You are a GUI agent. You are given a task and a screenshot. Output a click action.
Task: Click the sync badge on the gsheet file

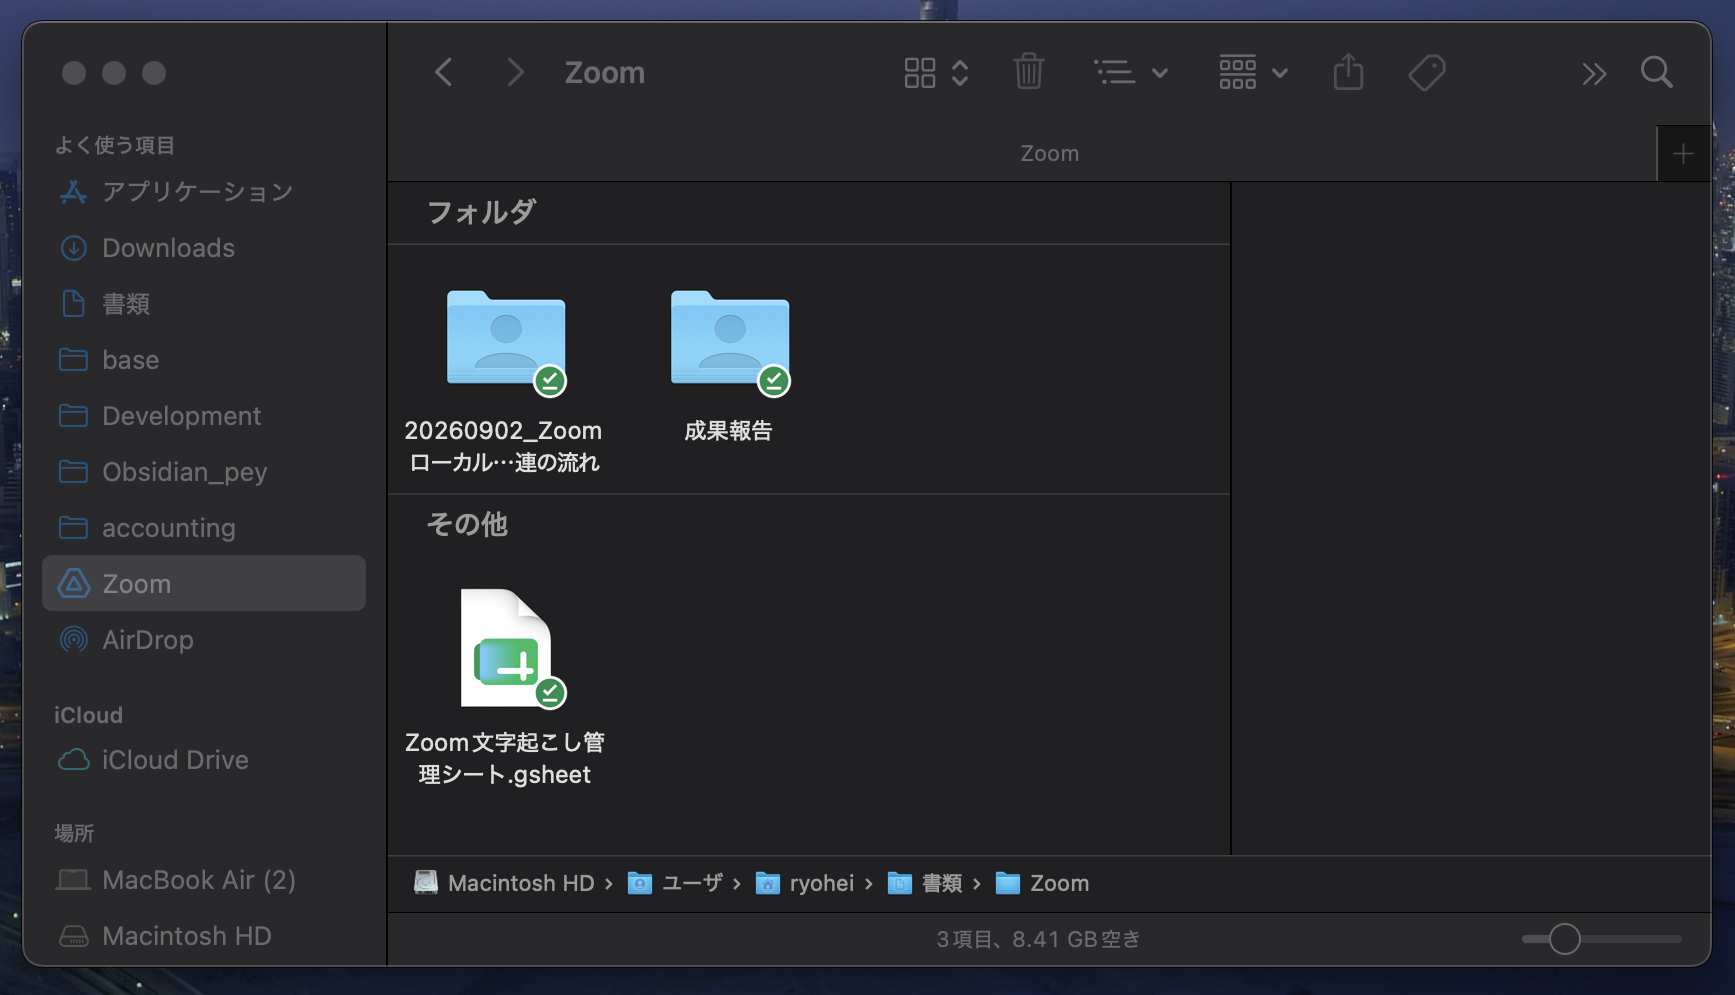550,692
